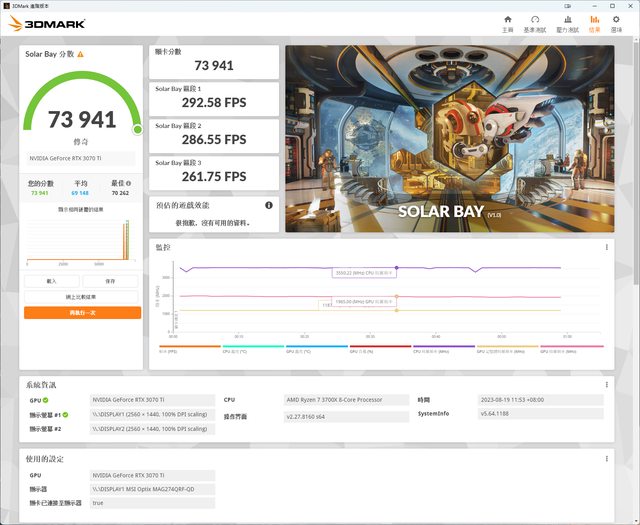Open the system info (系統資訊) three-dot menu

(x=606, y=384)
